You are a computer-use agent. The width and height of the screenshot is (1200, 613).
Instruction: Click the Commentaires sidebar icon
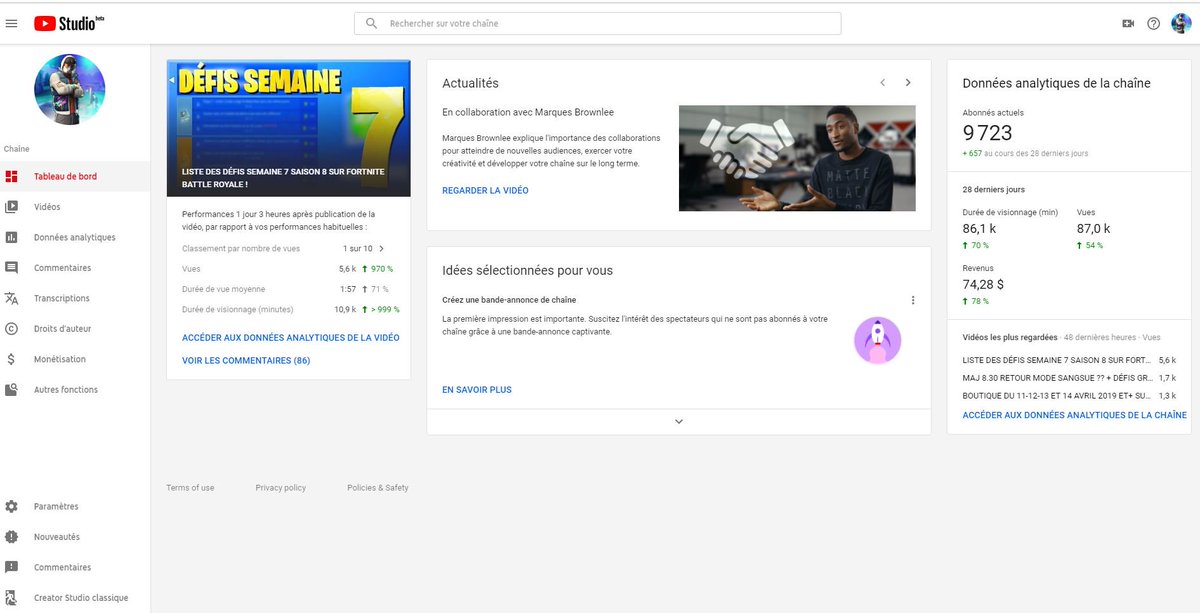click(x=12, y=268)
